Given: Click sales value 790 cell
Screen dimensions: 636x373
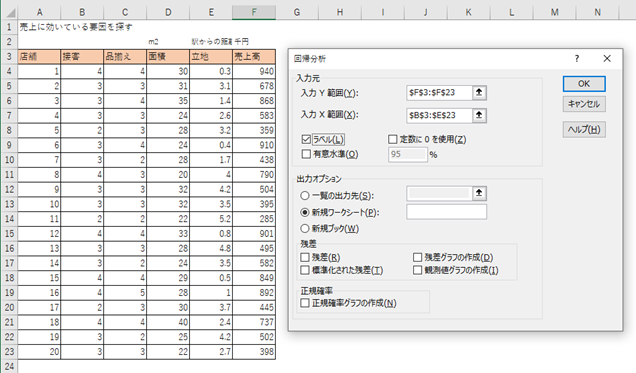Looking at the screenshot, I should pos(254,175).
